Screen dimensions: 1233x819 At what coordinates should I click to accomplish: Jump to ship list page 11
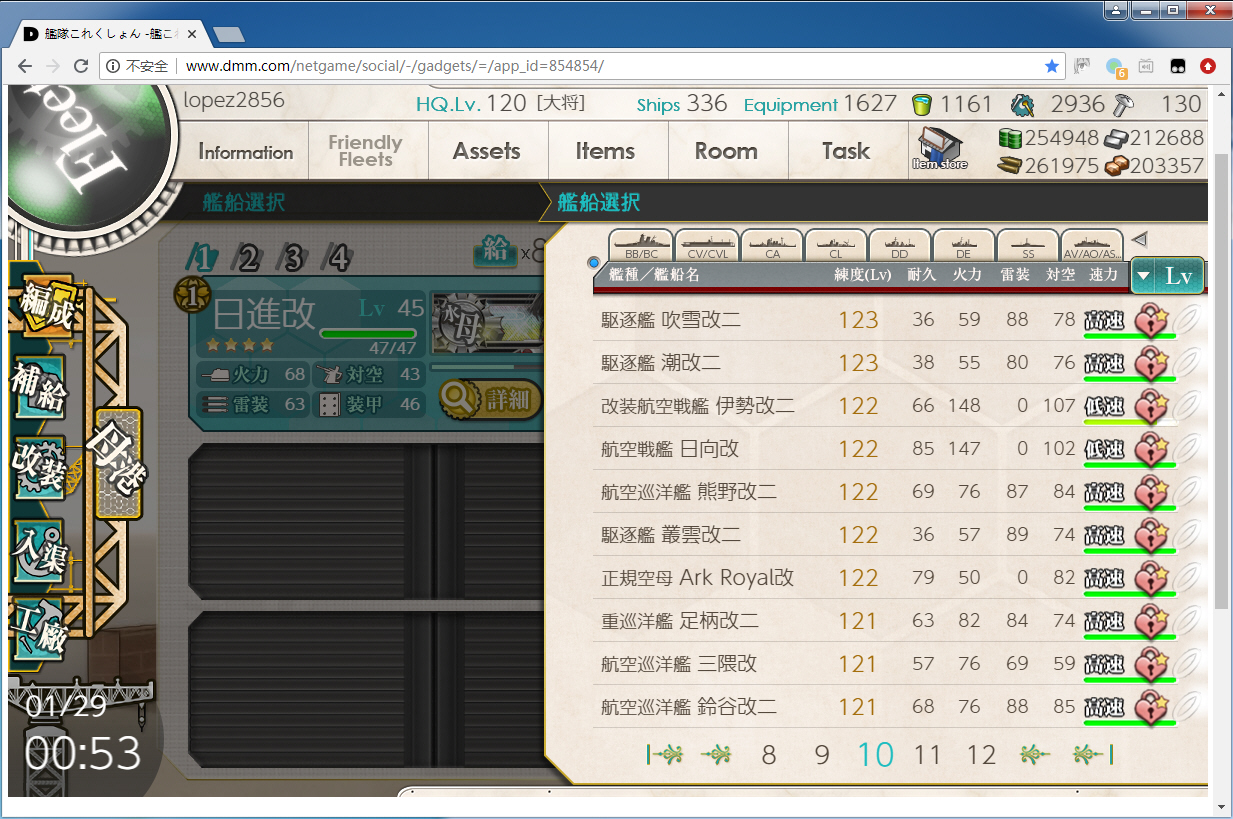(928, 755)
